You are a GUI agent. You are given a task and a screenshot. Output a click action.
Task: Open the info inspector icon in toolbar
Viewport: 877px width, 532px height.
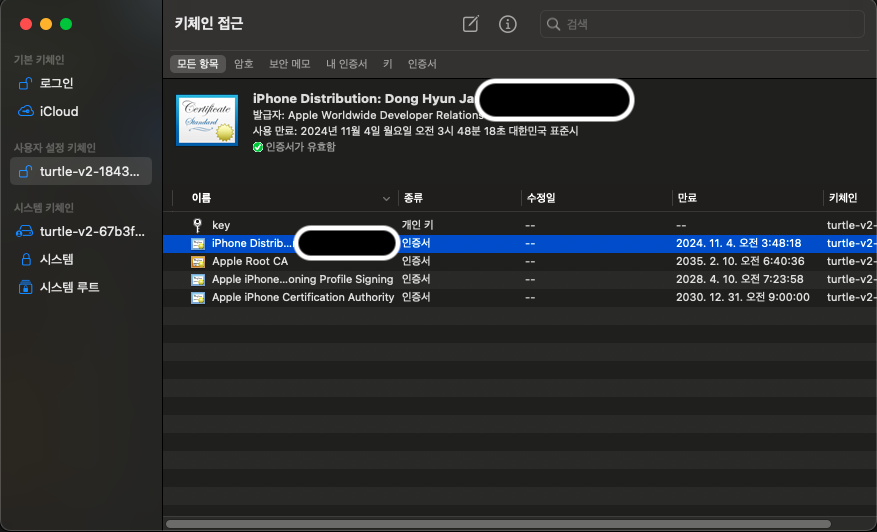pos(507,24)
